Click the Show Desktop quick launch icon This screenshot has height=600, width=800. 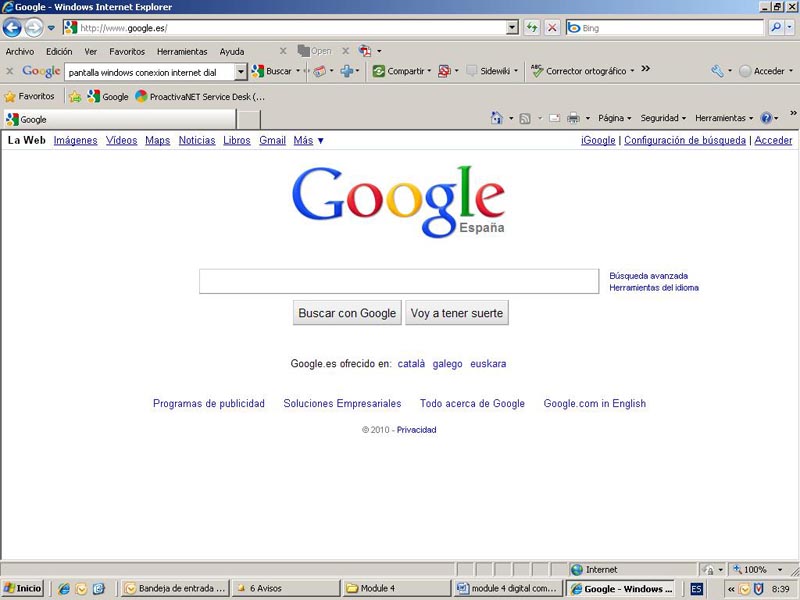tap(98, 589)
